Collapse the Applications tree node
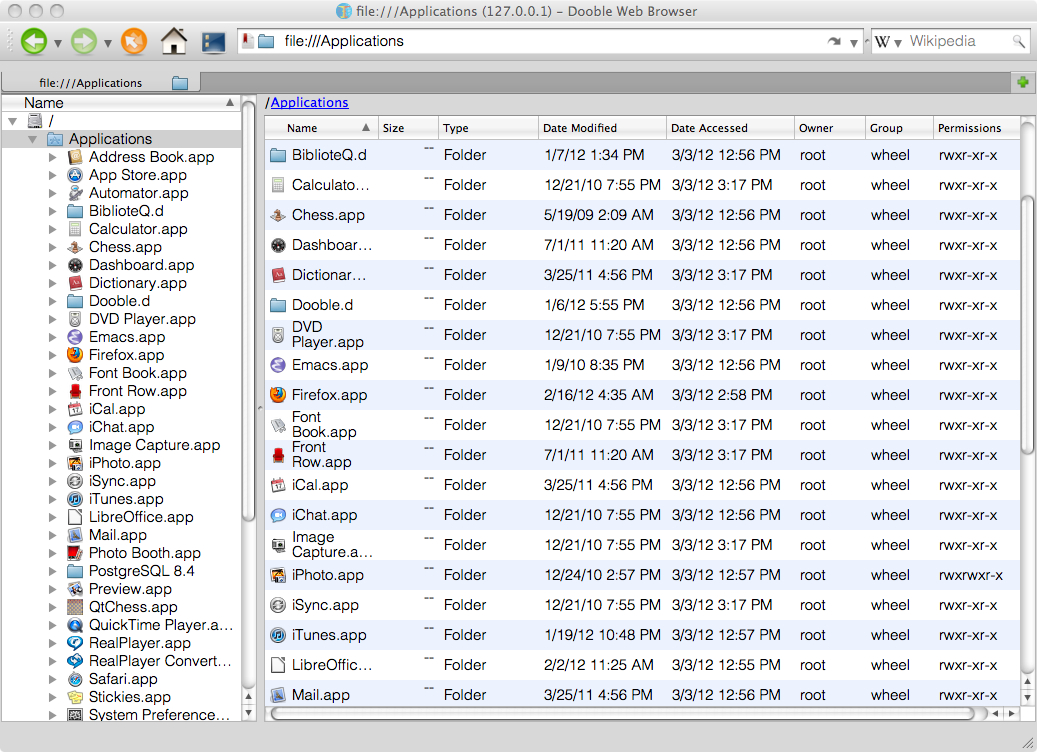 point(32,139)
